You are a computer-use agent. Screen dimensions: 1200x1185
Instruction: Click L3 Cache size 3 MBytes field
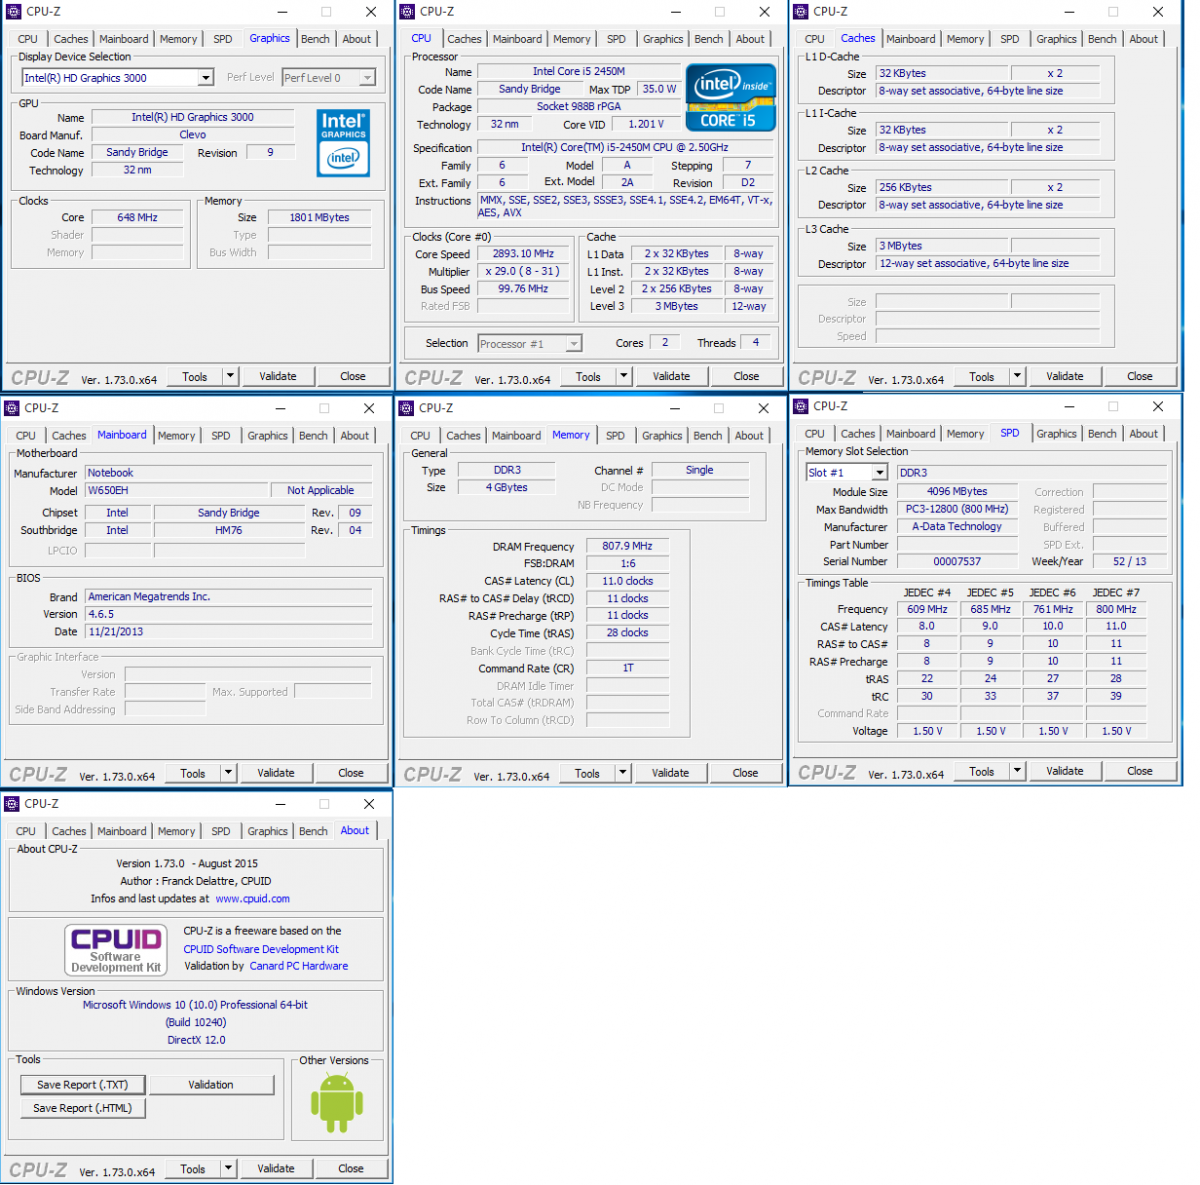(x=942, y=246)
